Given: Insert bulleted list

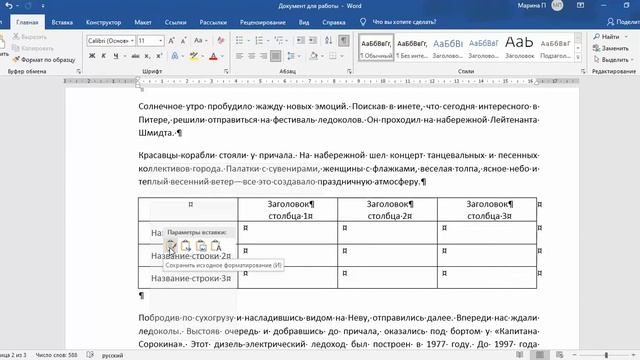Looking at the screenshot, I should click(239, 40).
